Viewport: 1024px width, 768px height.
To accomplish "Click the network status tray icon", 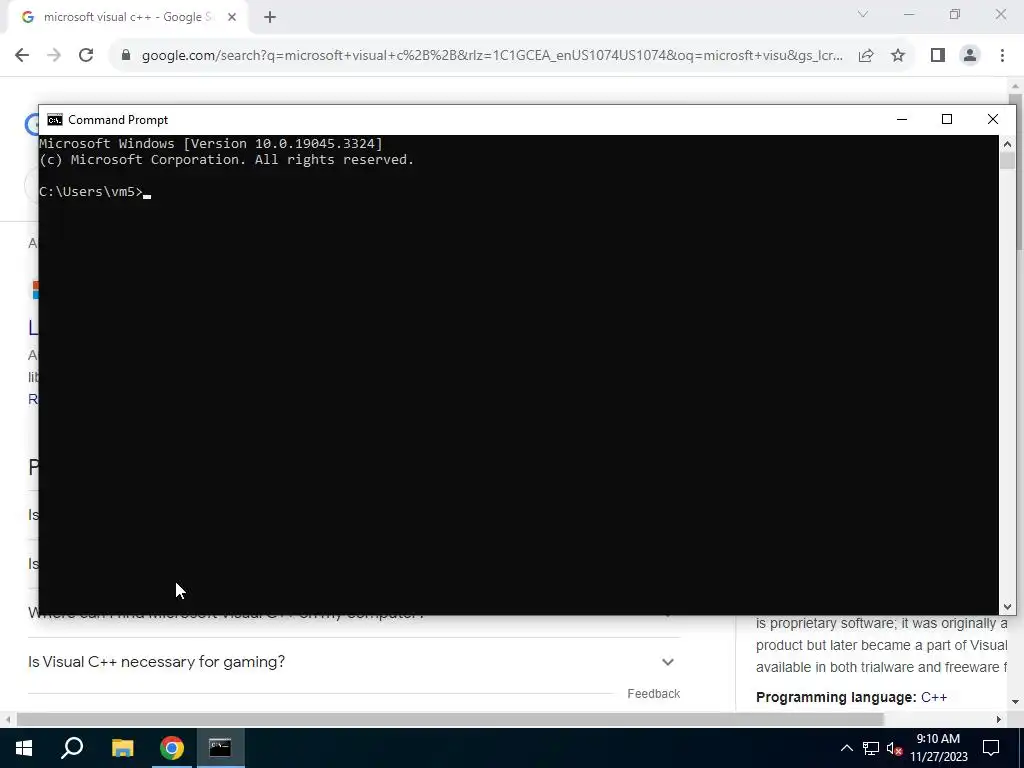I will point(871,748).
